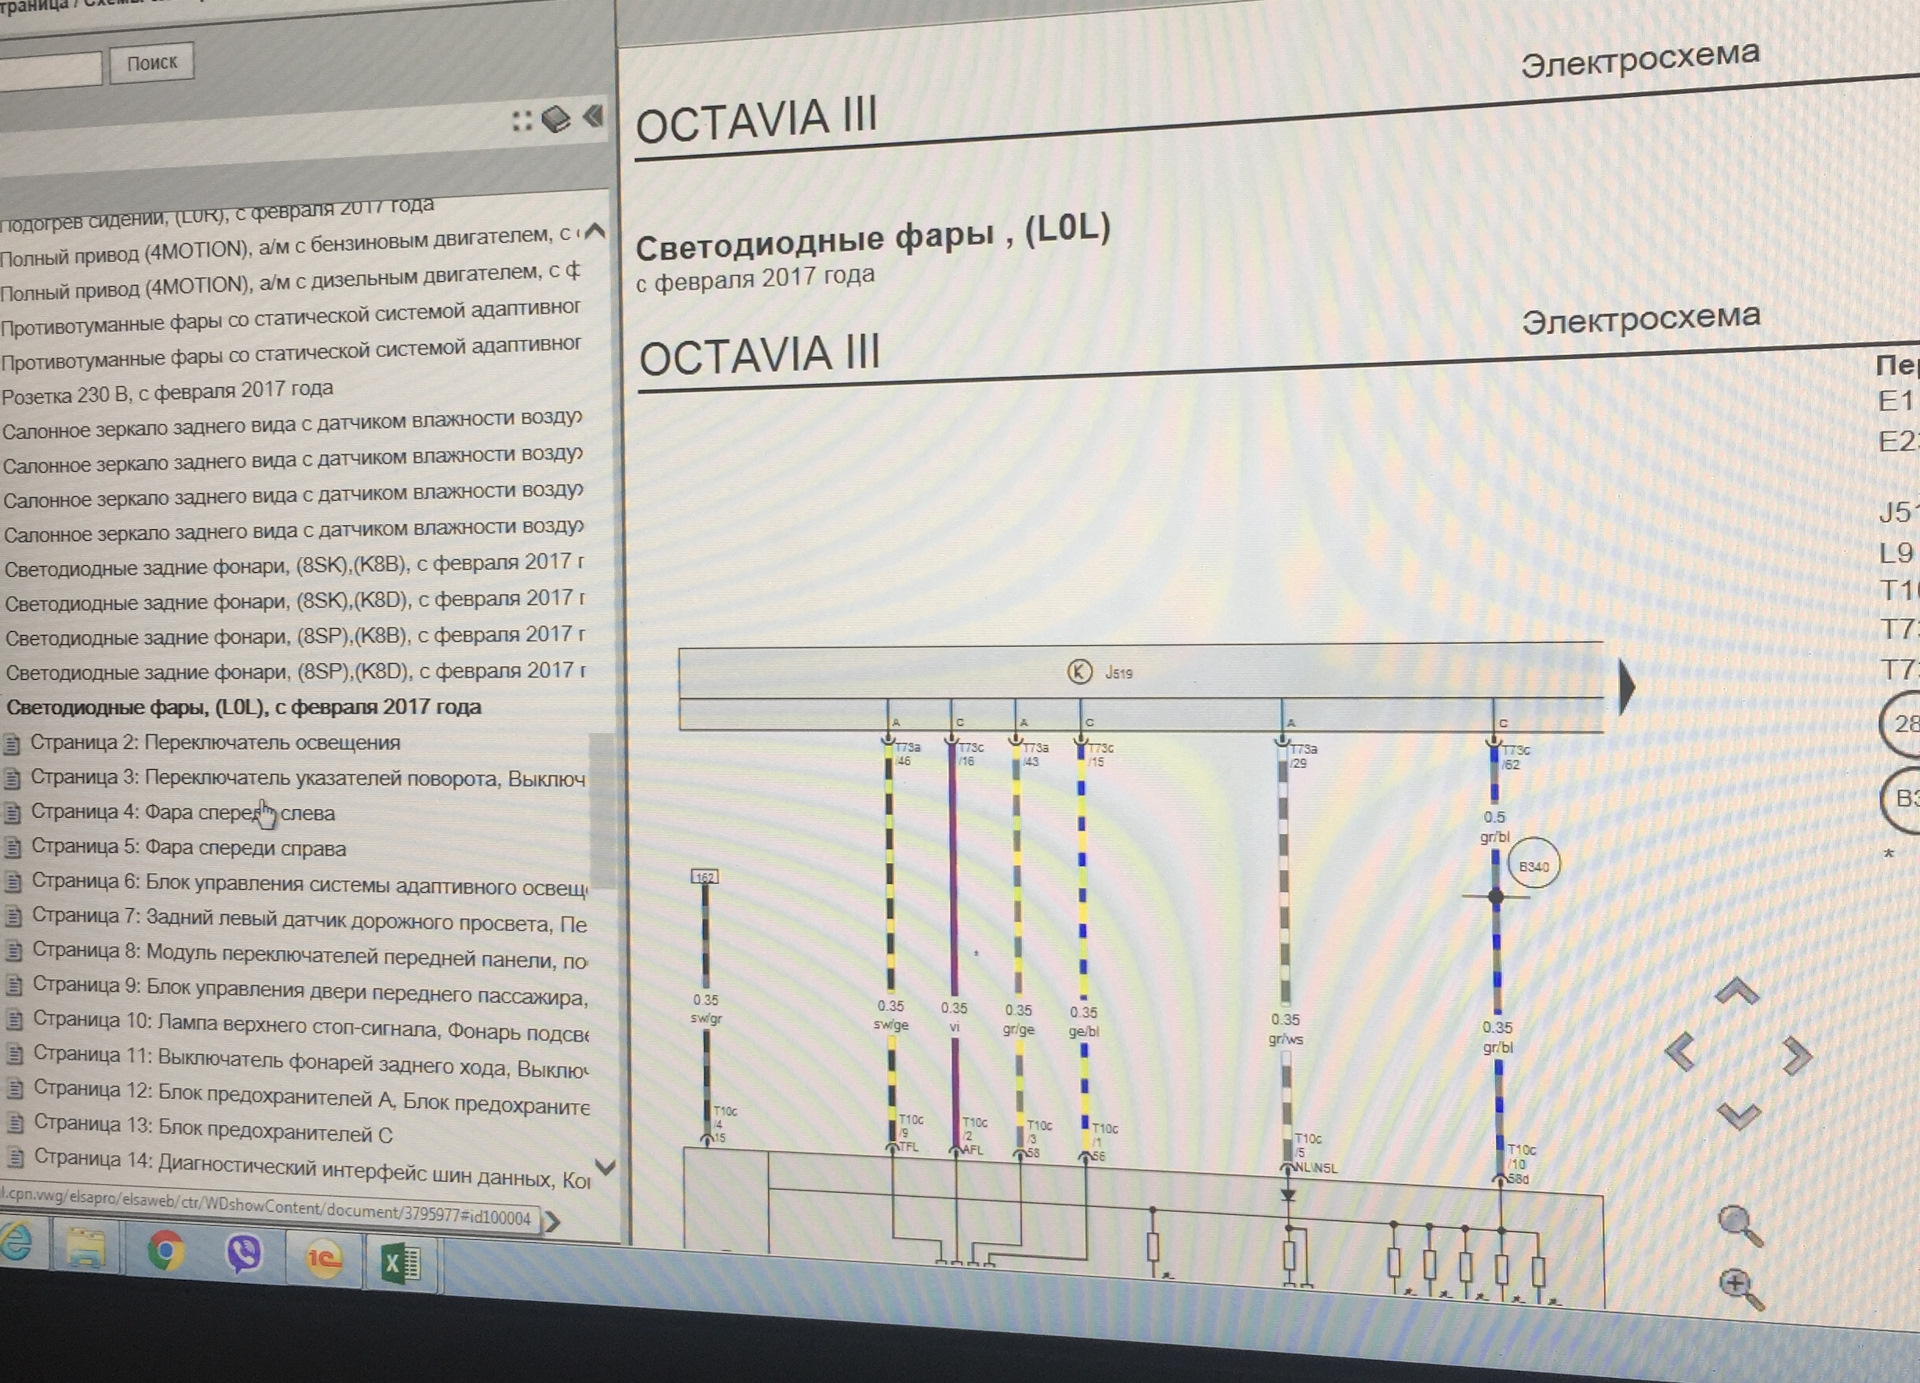
Task: Click the magnifier zoom-out icon
Action: (1740, 1225)
